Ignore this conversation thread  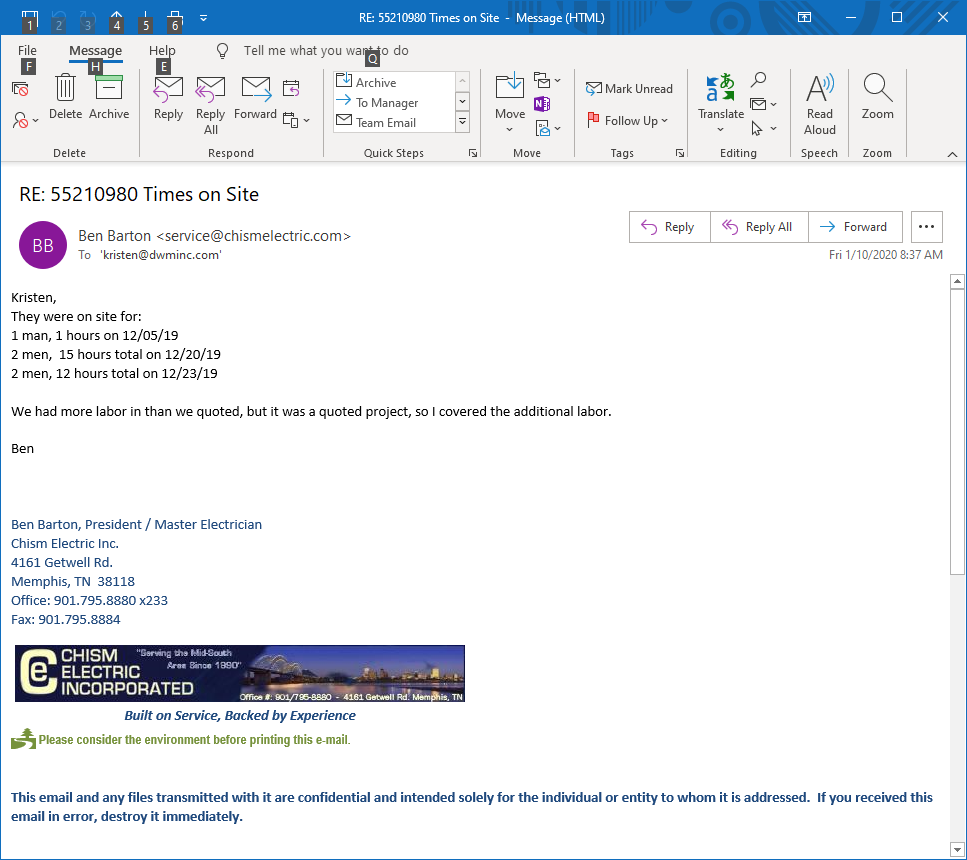click(20, 88)
